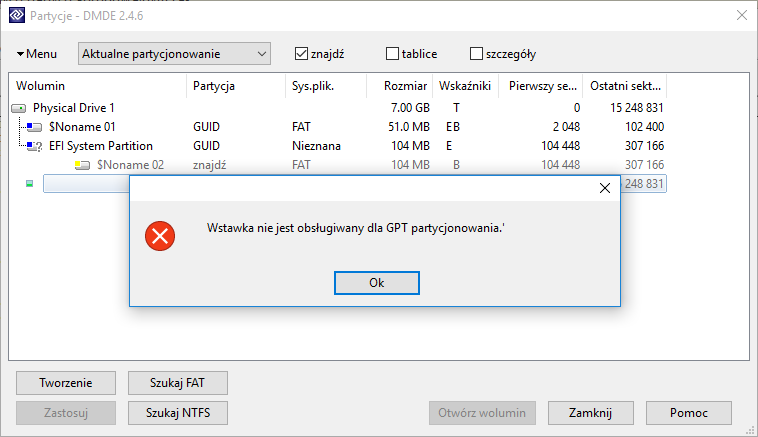Enable the szczegóły checkbox

click(476, 54)
